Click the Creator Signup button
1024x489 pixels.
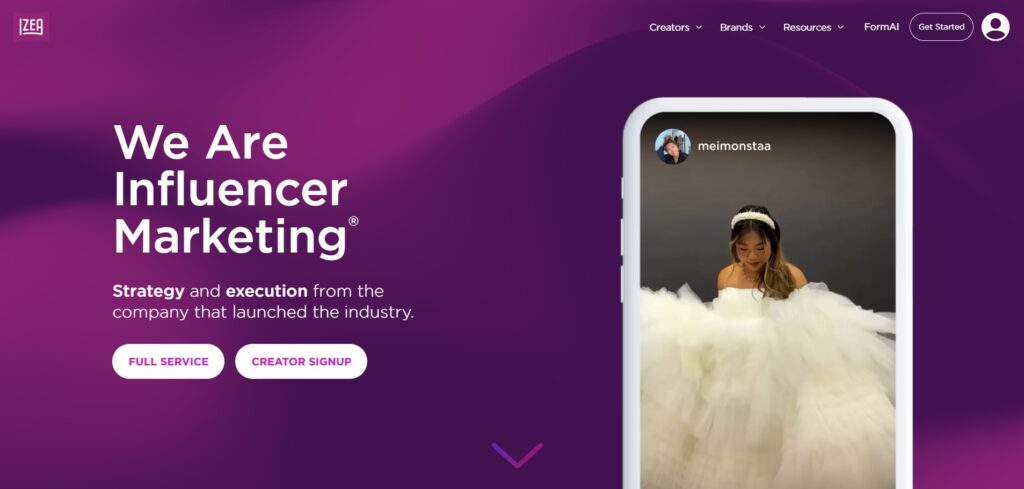[301, 361]
